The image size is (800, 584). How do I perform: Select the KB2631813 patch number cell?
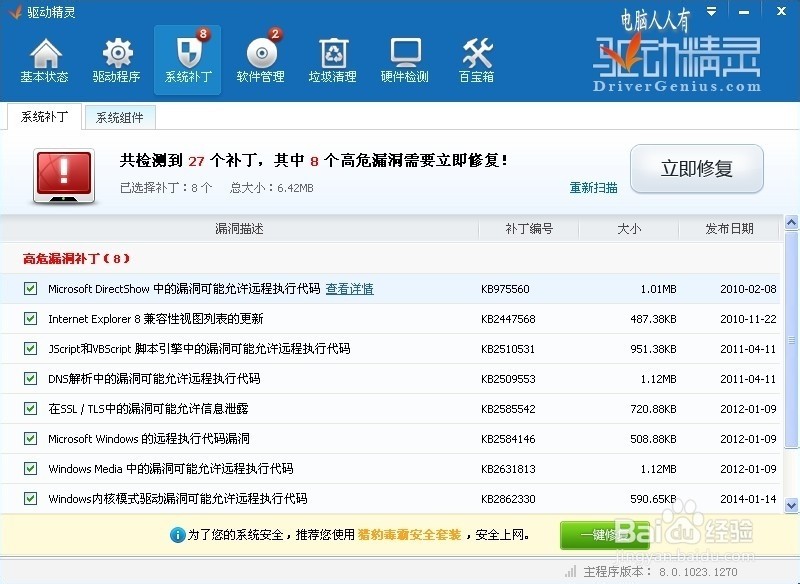[x=508, y=469]
